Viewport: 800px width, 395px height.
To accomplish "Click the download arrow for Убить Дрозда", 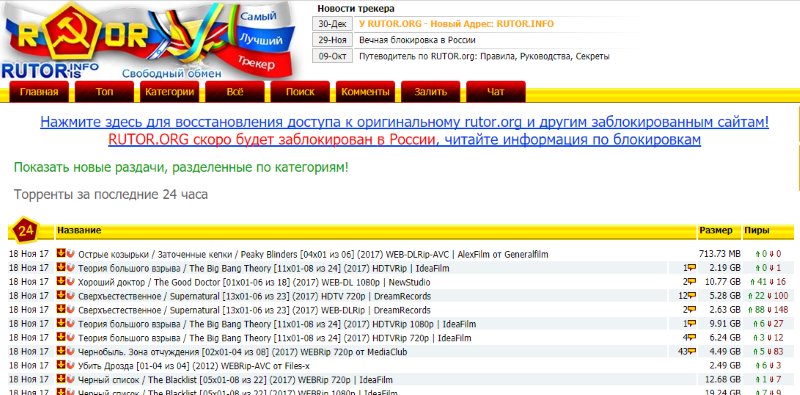I will point(61,365).
